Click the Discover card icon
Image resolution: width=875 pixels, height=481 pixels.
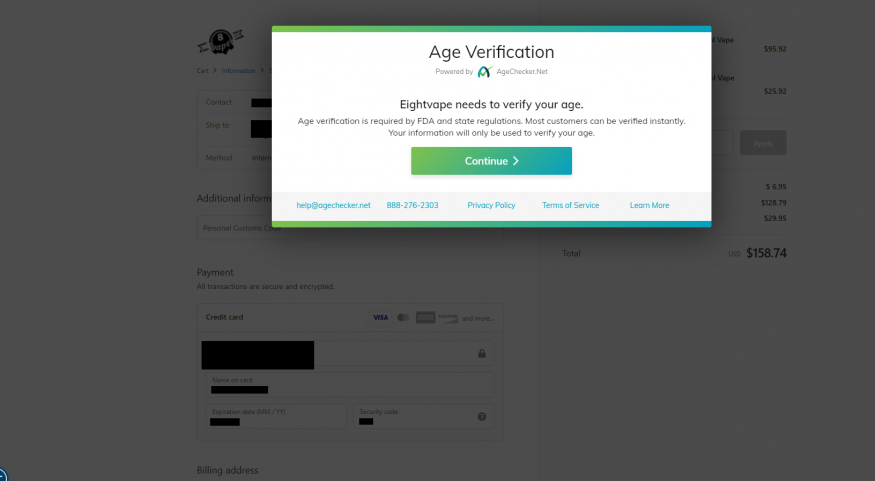(x=448, y=318)
